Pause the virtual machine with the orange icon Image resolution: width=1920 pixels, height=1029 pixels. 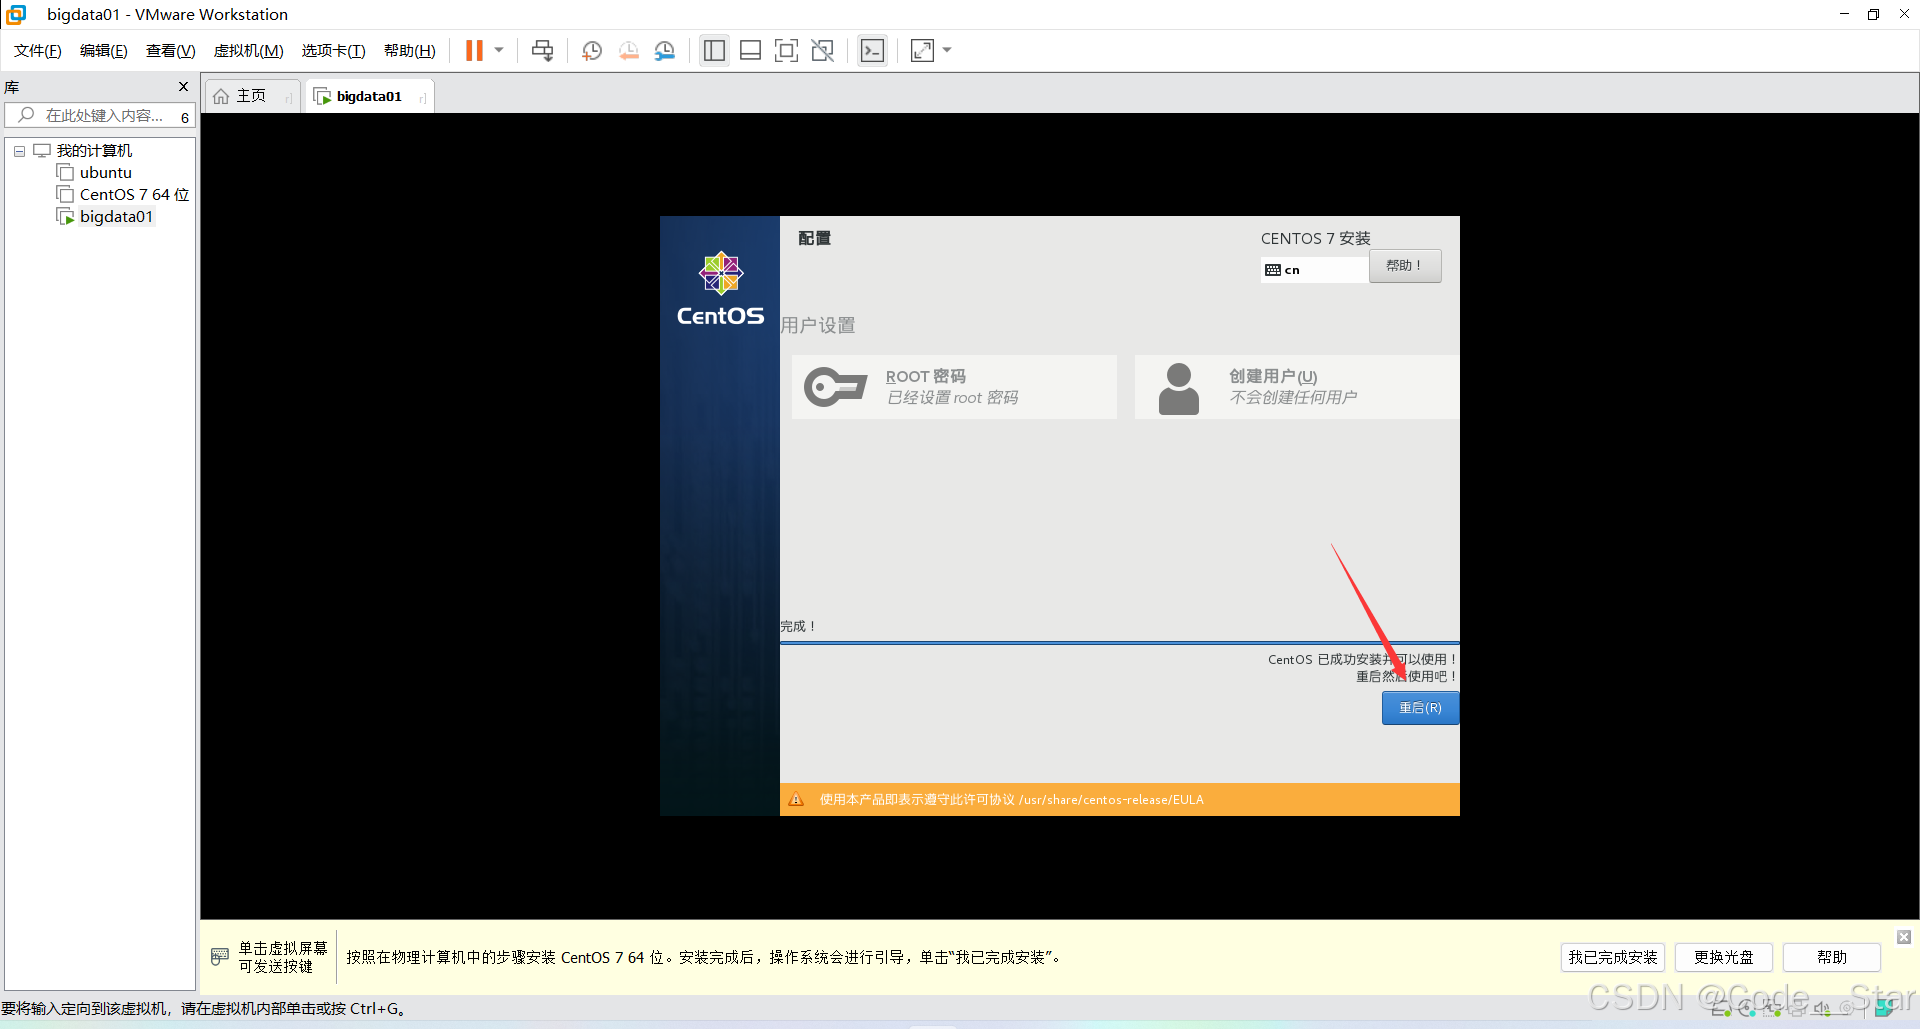point(474,51)
